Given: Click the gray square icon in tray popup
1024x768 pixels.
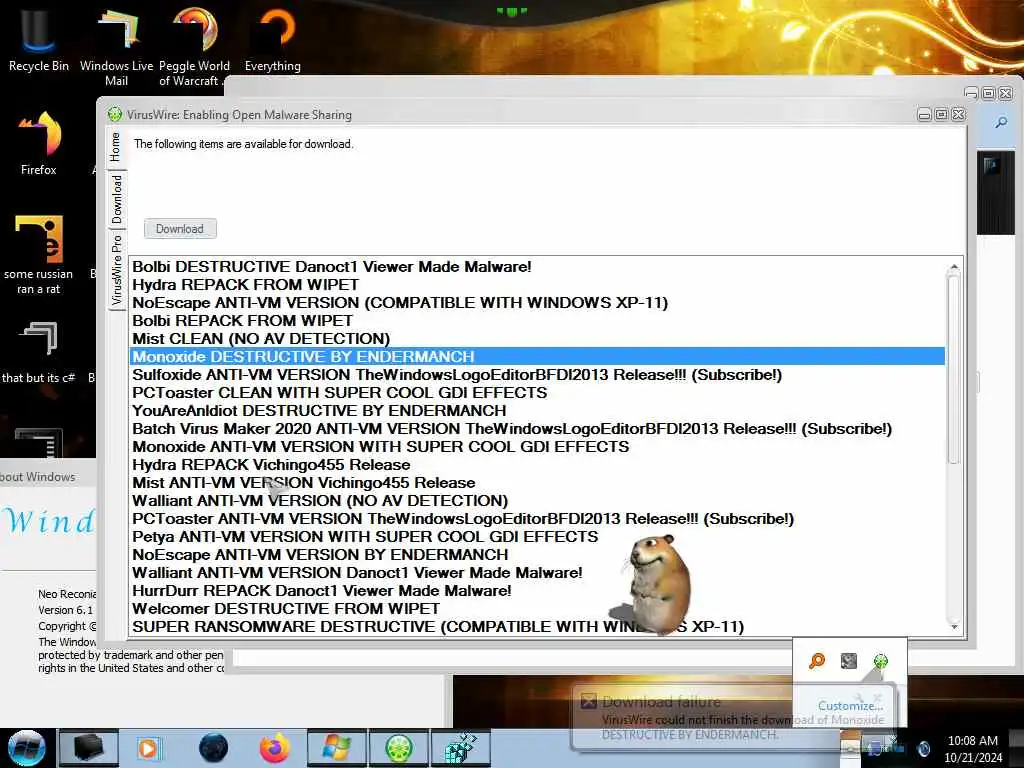Looking at the screenshot, I should coord(848,661).
